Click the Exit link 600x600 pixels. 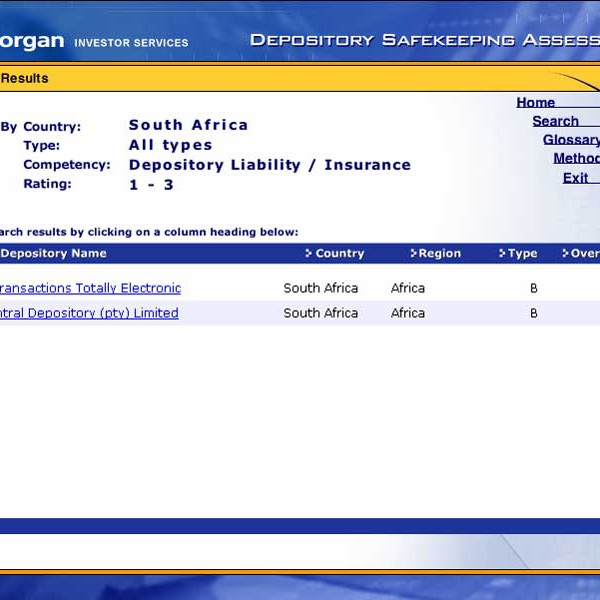coord(575,177)
